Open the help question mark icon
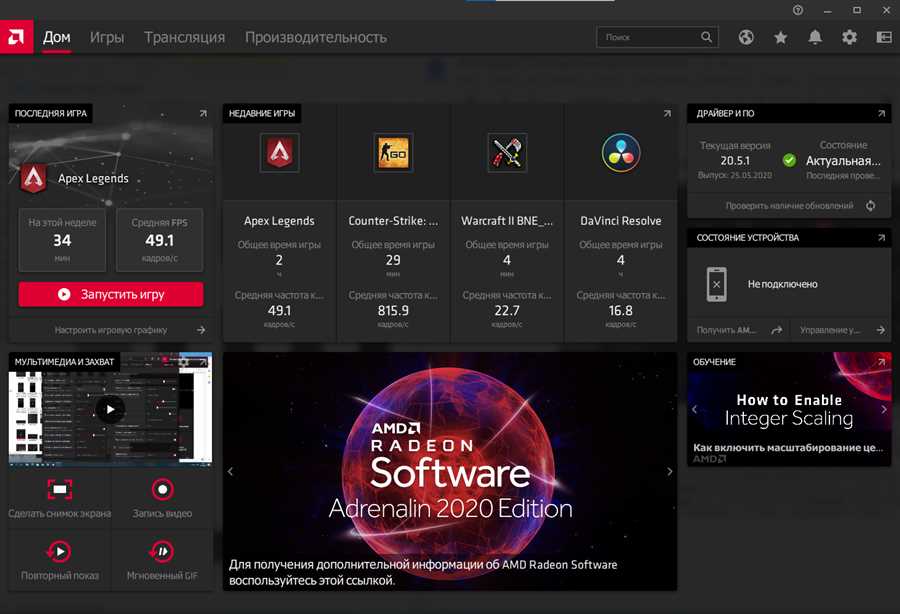 [x=798, y=10]
